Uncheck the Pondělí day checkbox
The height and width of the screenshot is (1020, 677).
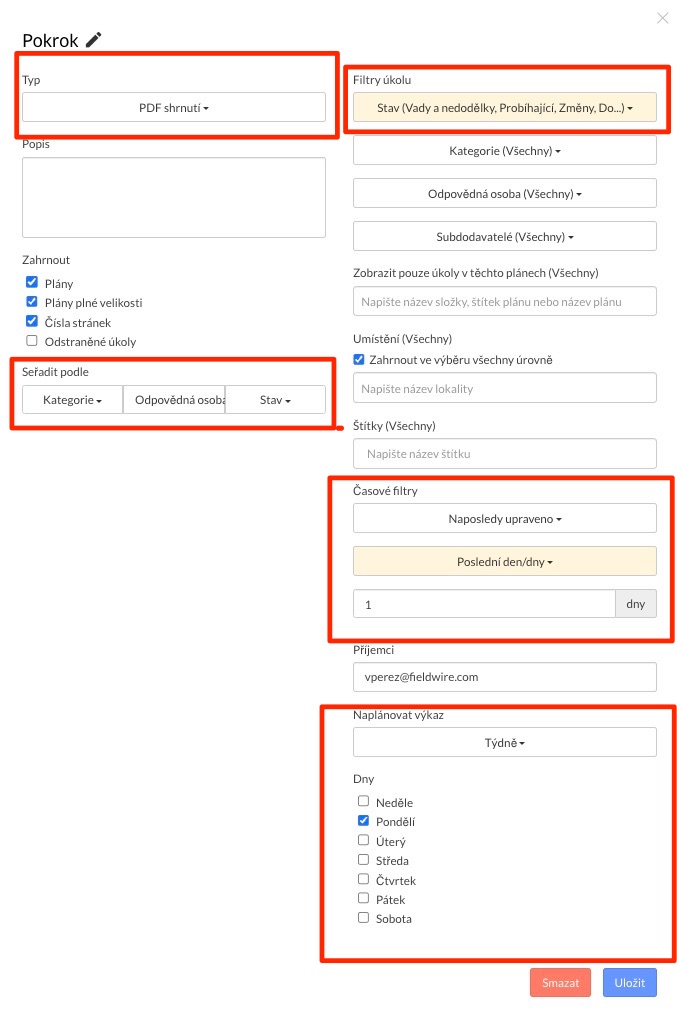pyautogui.click(x=363, y=821)
